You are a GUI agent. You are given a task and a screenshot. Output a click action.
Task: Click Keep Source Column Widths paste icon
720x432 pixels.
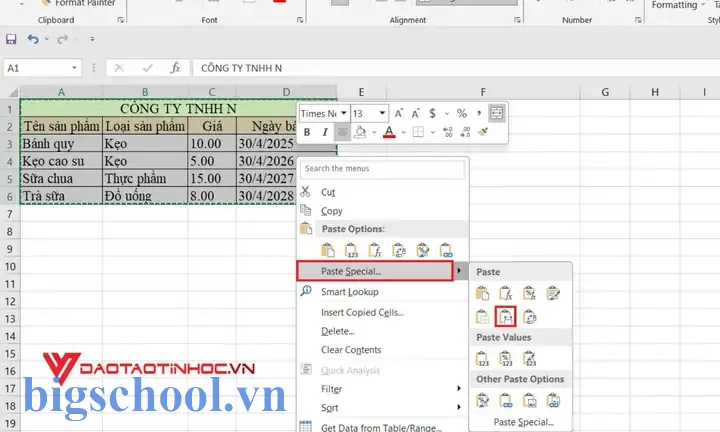tap(506, 317)
